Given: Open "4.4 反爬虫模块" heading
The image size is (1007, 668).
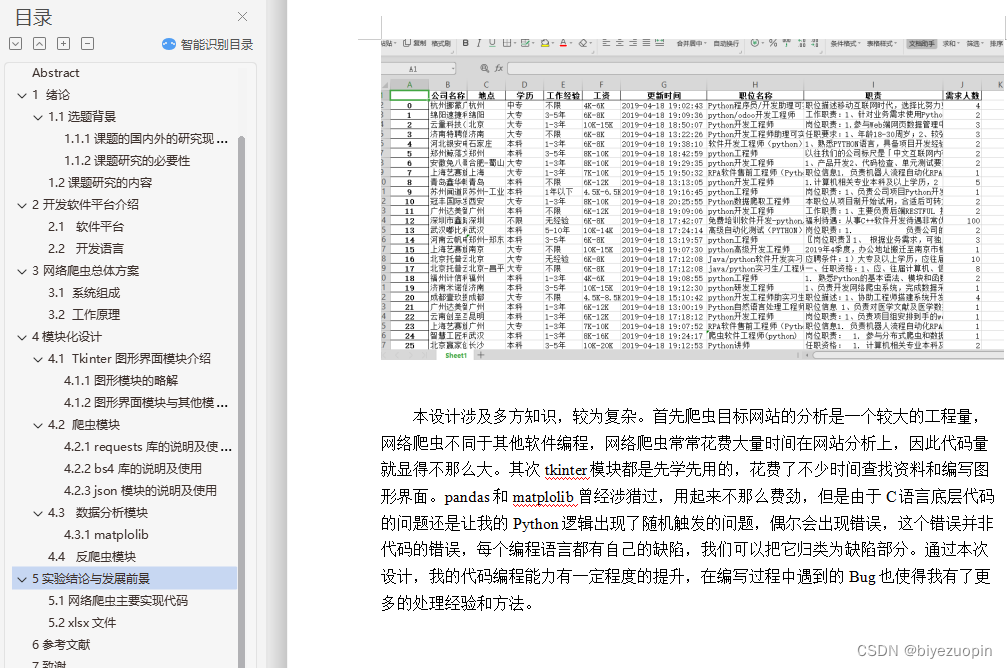Looking at the screenshot, I should (92, 557).
